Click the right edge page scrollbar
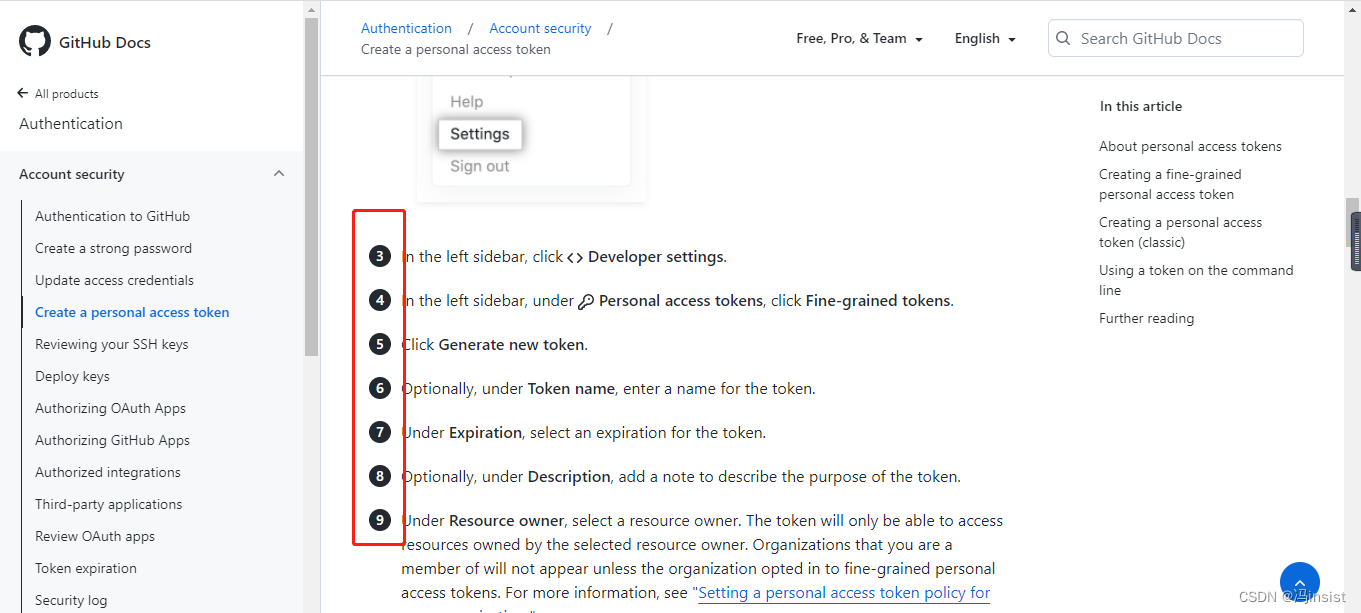The image size is (1361, 613). pos(1354,240)
